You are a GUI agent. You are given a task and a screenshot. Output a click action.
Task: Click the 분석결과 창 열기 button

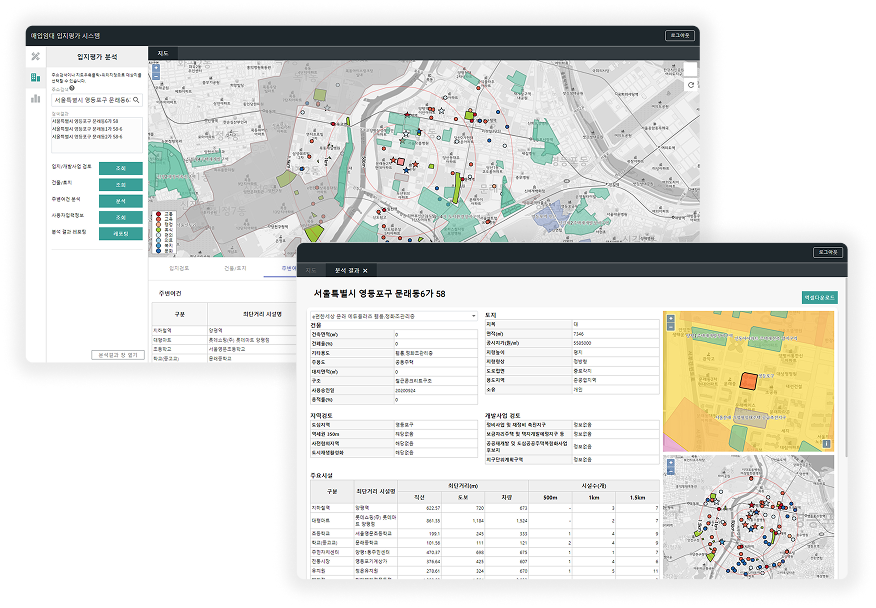117,354
